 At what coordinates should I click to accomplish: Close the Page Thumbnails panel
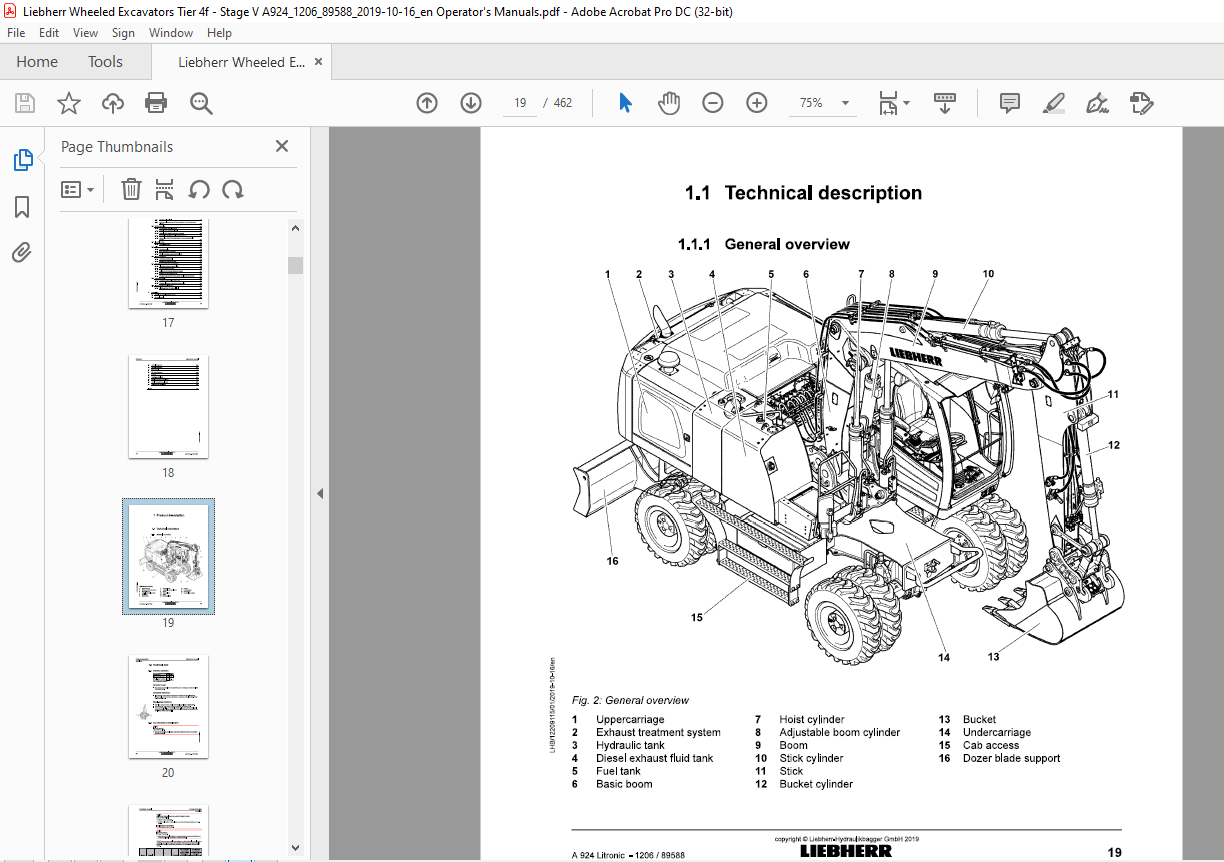(x=282, y=146)
